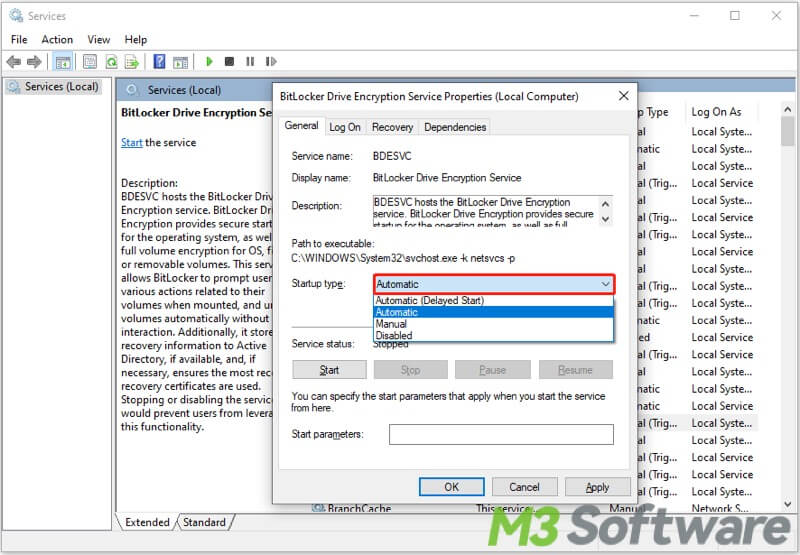Close the BitLocker properties dialog with X
Screen dimensions: 800x555
point(623,96)
